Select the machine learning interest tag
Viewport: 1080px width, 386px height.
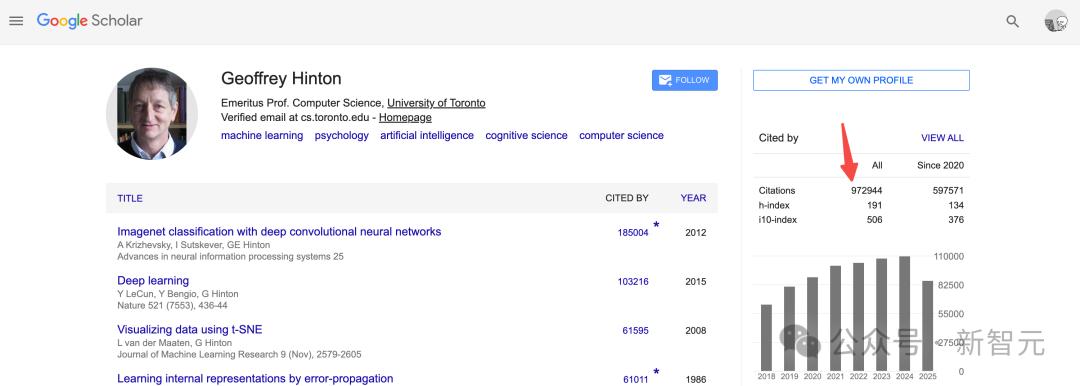point(262,136)
